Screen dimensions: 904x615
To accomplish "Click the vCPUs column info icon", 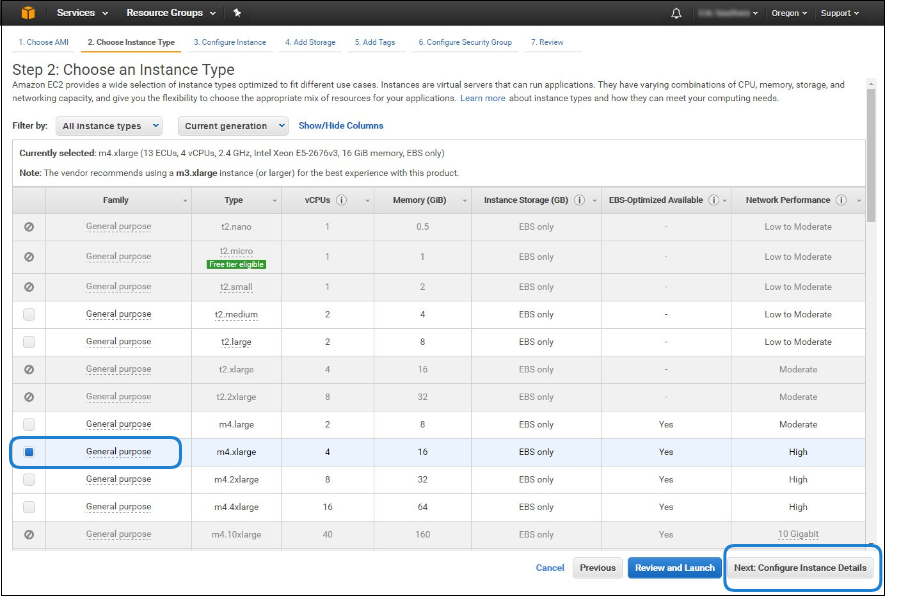I will (x=342, y=200).
